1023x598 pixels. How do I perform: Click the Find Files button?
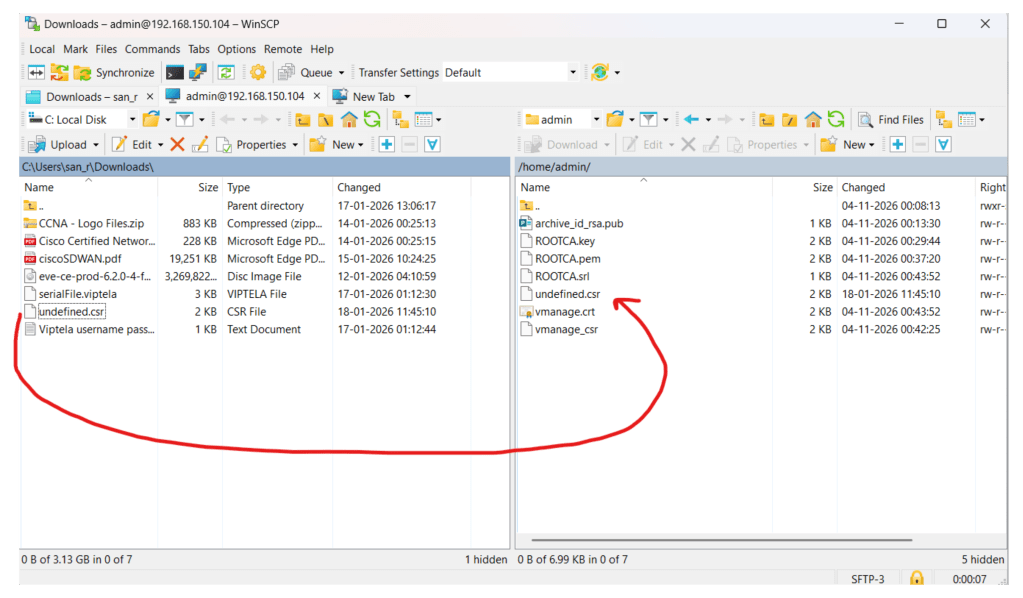point(891,120)
